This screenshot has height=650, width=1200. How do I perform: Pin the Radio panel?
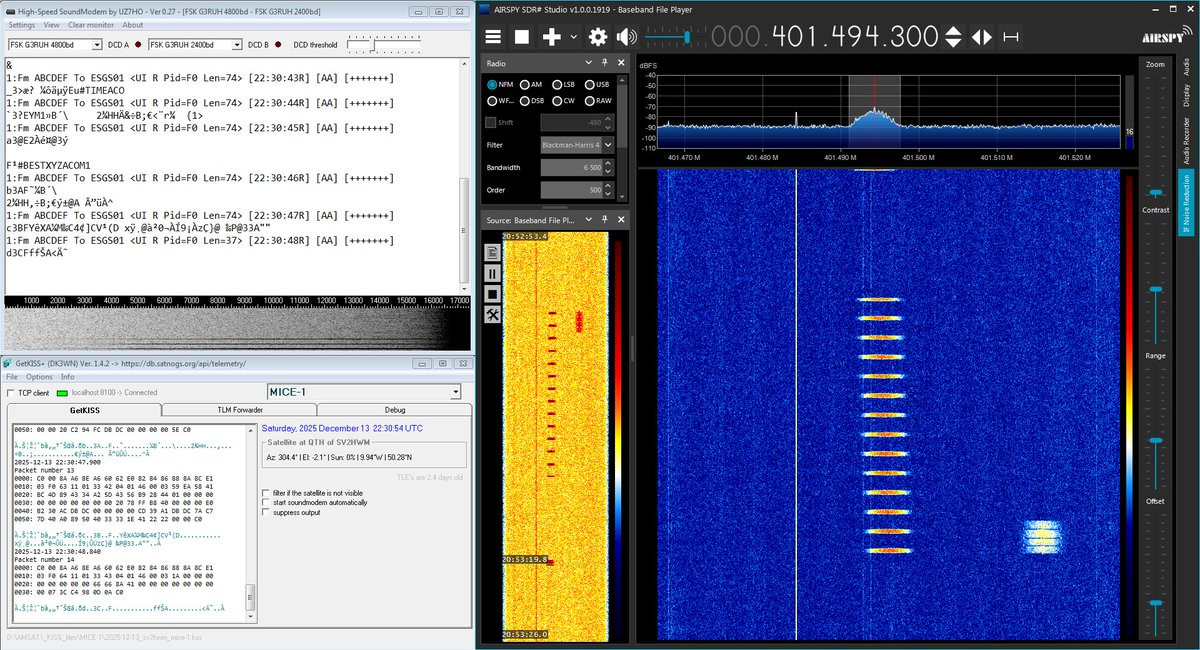coord(605,63)
